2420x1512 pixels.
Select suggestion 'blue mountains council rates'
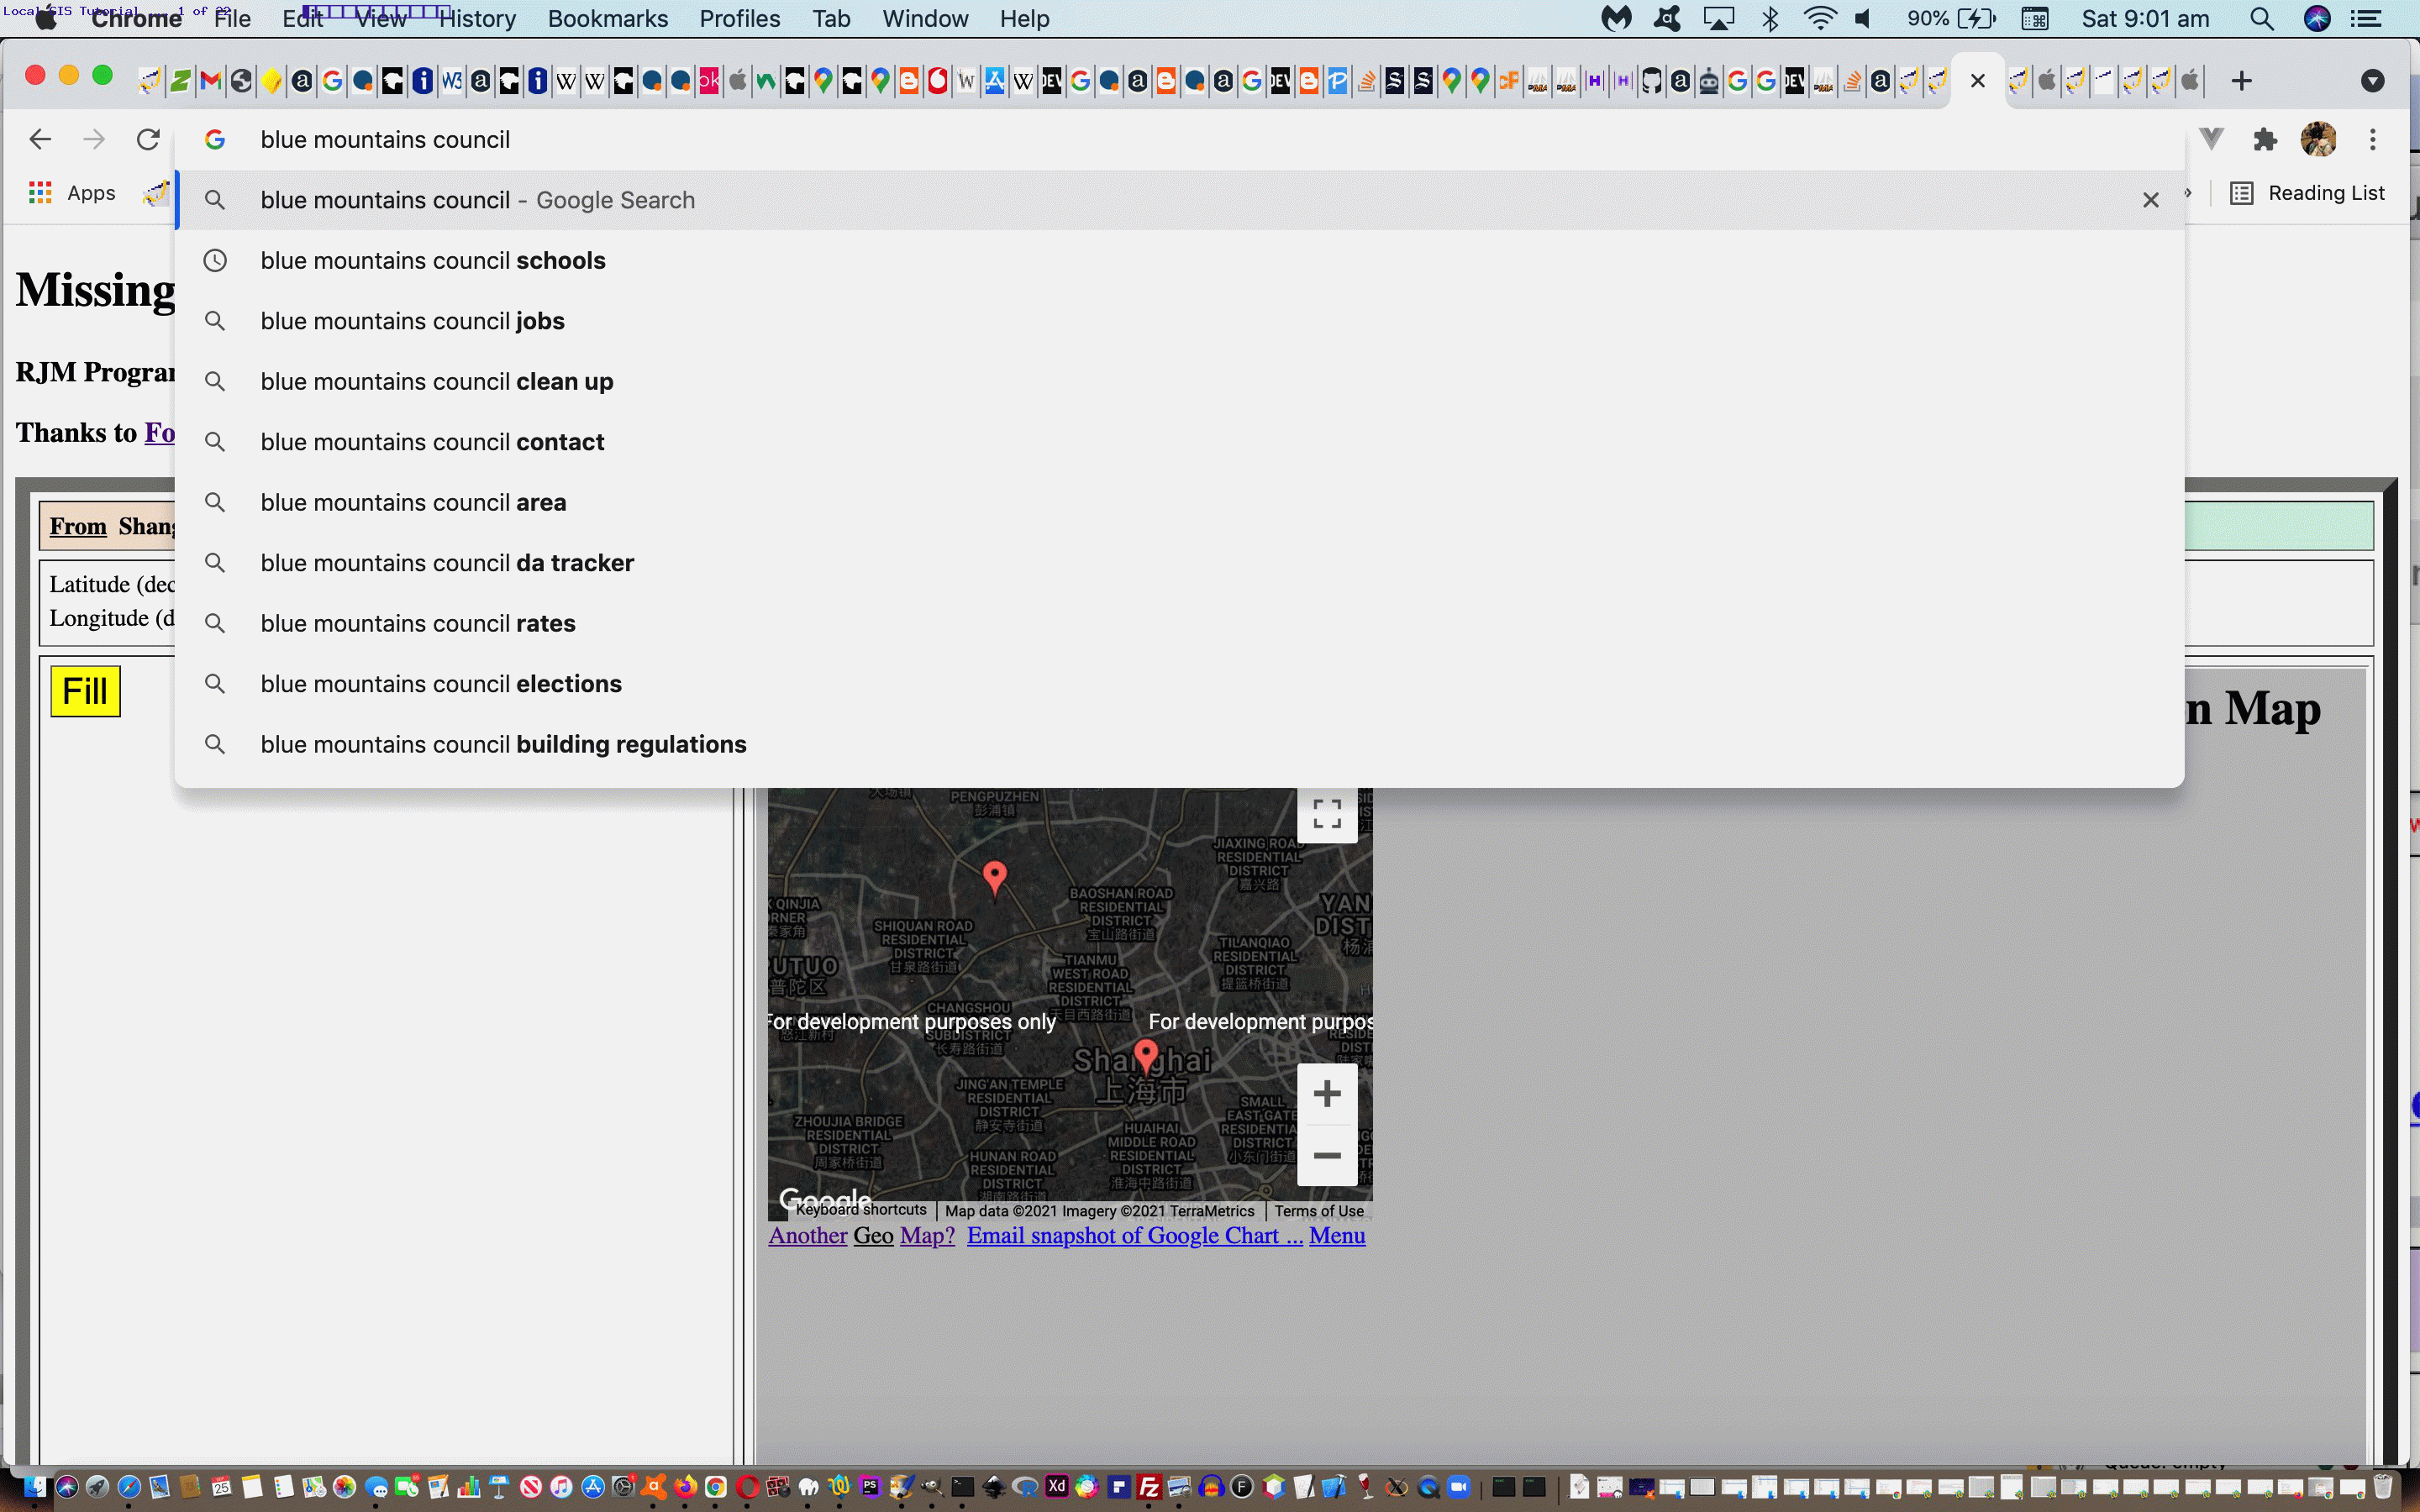(1179, 624)
